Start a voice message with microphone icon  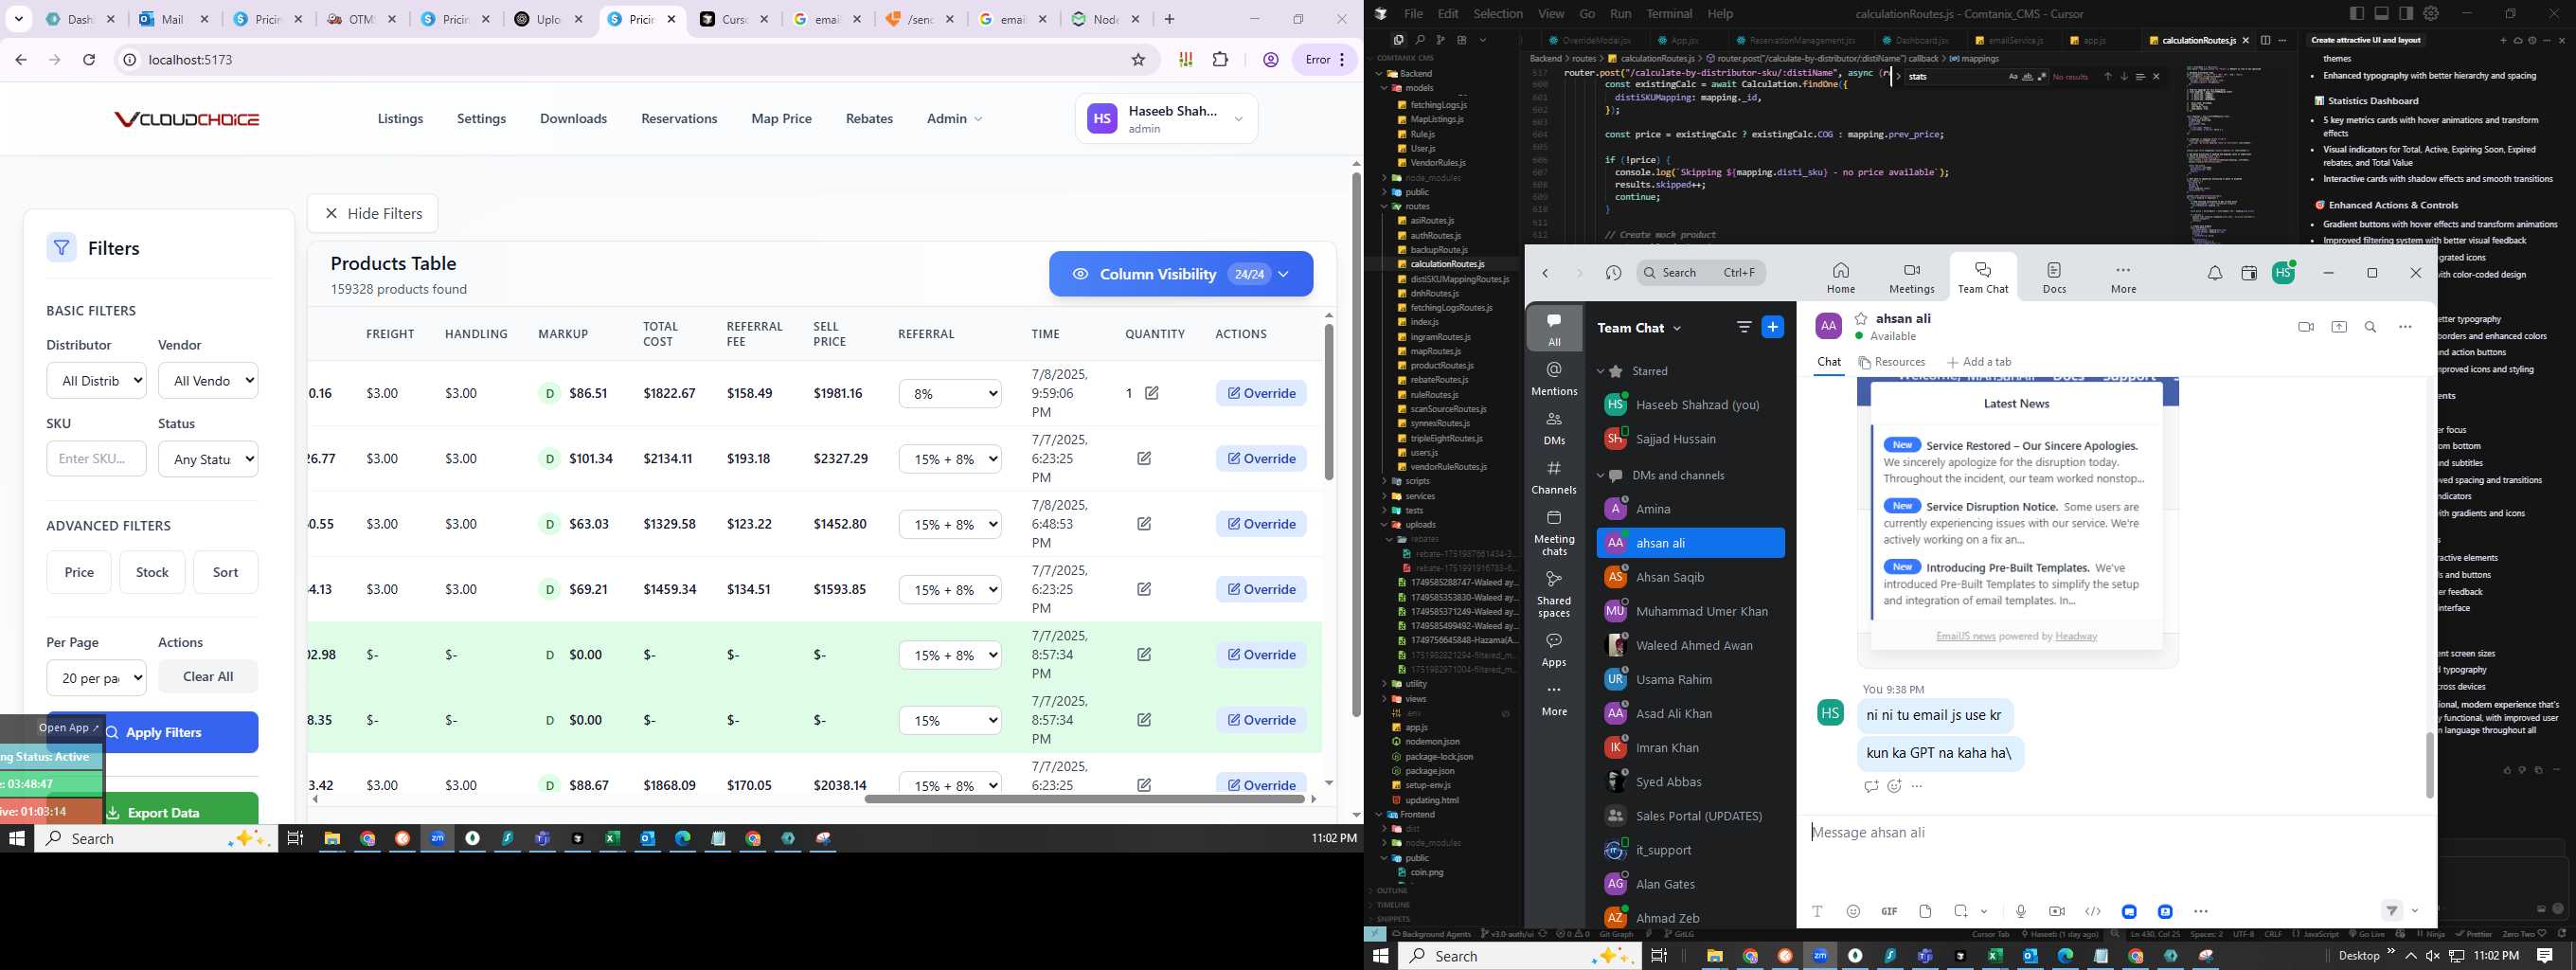click(x=2021, y=911)
